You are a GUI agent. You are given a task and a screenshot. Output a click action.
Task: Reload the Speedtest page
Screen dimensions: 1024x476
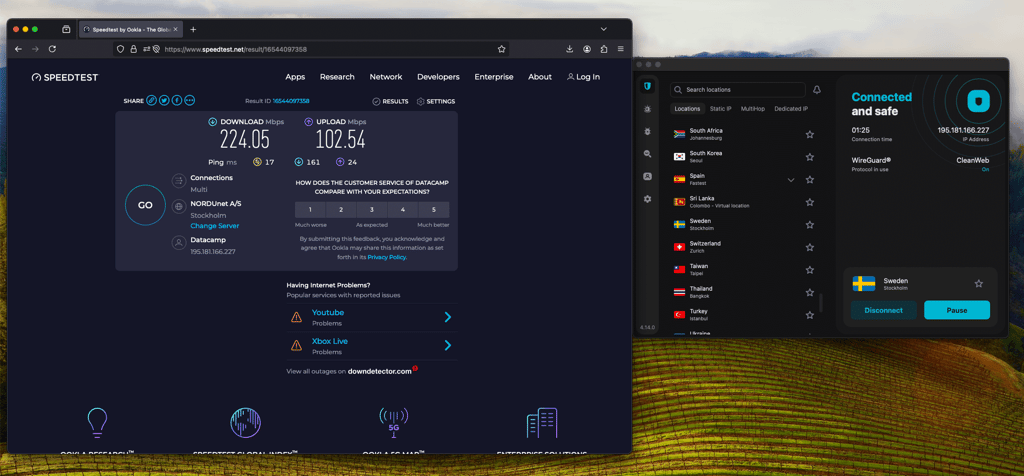[52, 49]
